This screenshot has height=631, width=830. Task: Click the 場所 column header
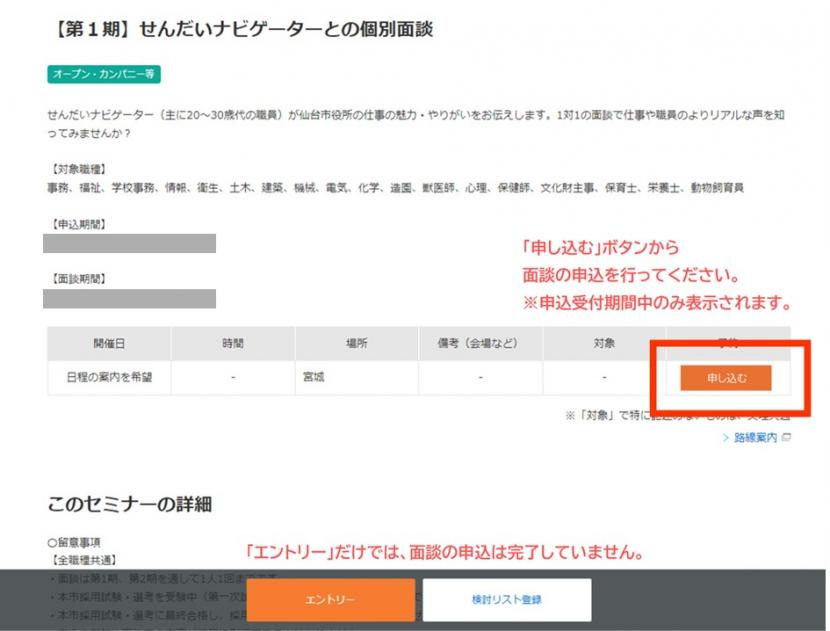pyautogui.click(x=357, y=344)
